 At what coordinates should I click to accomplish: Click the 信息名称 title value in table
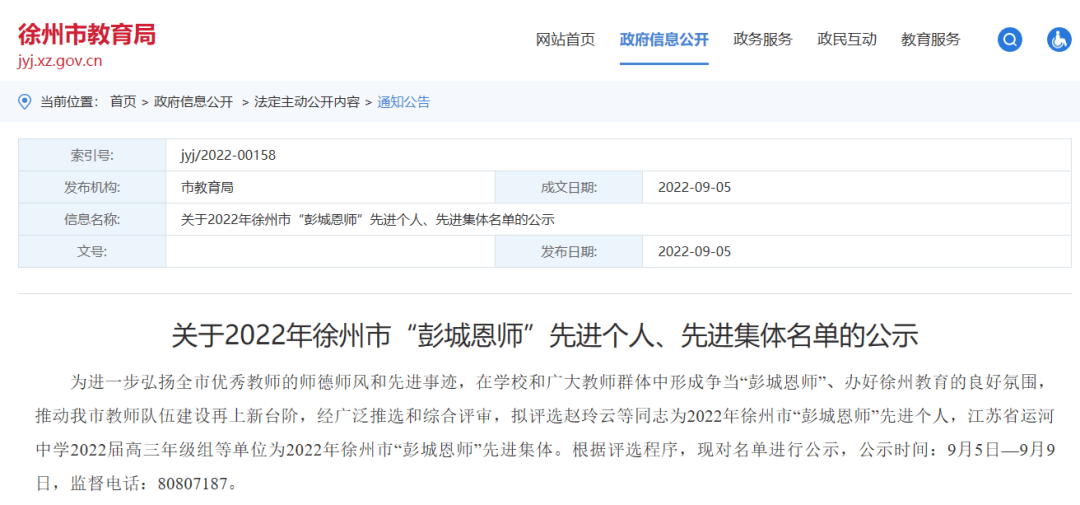pos(368,220)
